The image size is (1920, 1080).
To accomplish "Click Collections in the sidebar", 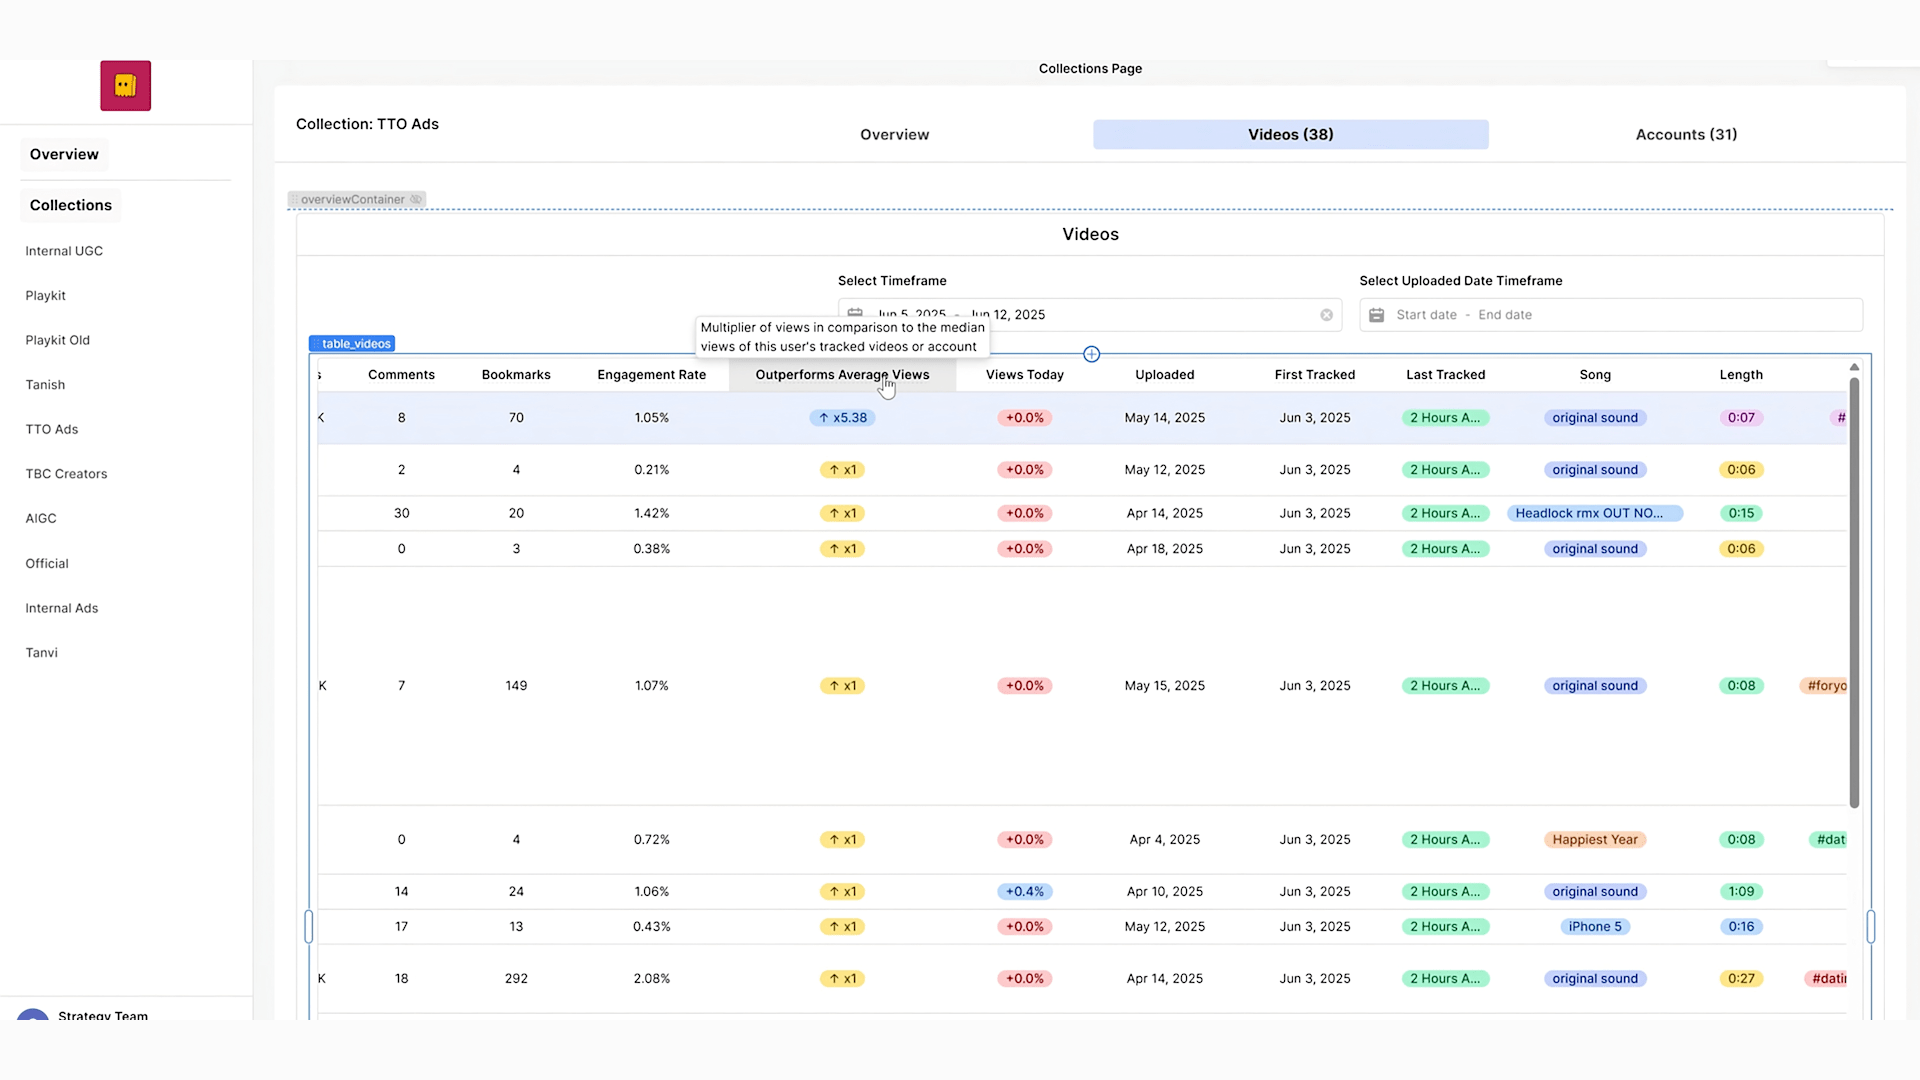I will (x=70, y=204).
